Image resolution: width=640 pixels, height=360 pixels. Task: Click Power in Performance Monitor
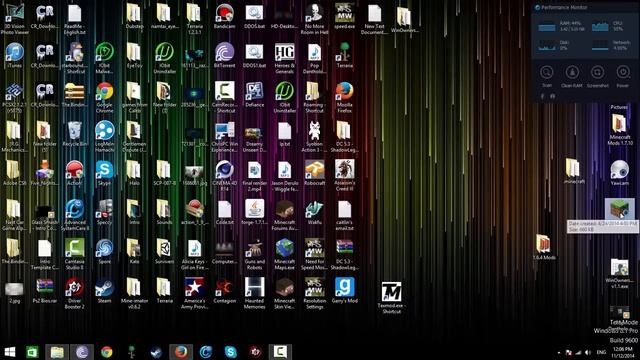tap(623, 76)
